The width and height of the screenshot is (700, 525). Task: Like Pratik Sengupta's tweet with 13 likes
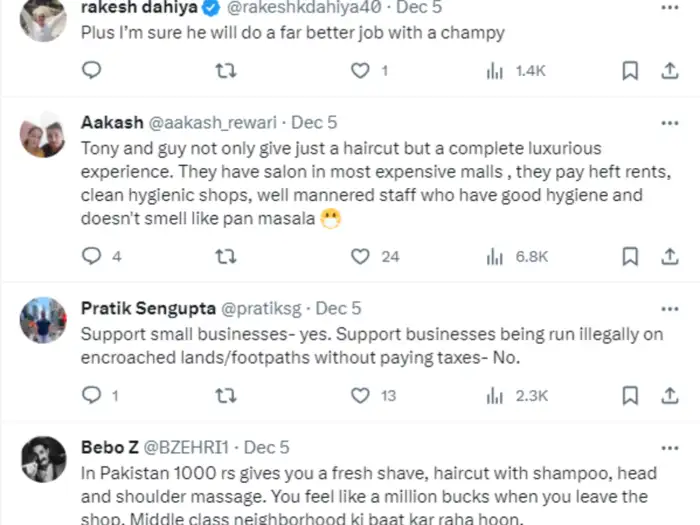tap(361, 396)
